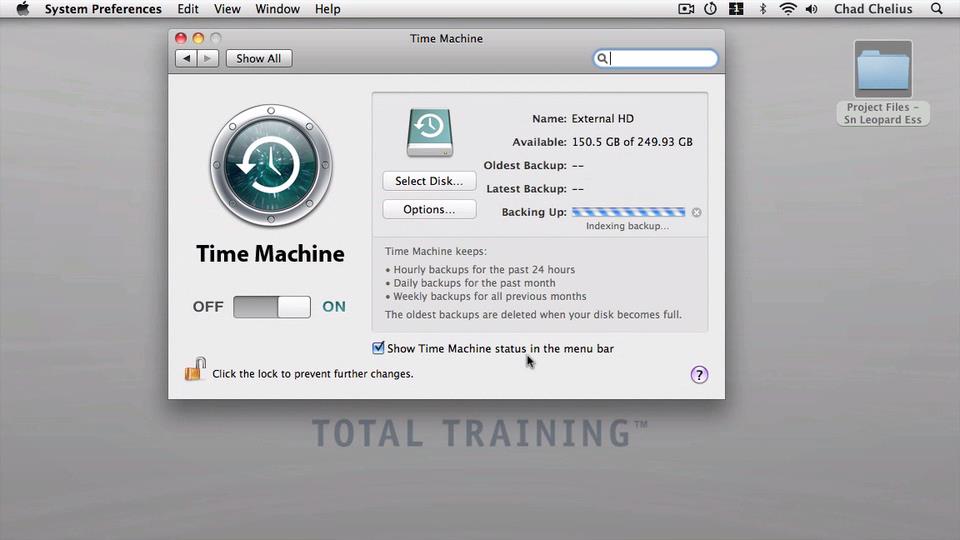Click the 'Project Files - Sn Leopard Ess' label
The image size is (960, 540).
point(883,113)
